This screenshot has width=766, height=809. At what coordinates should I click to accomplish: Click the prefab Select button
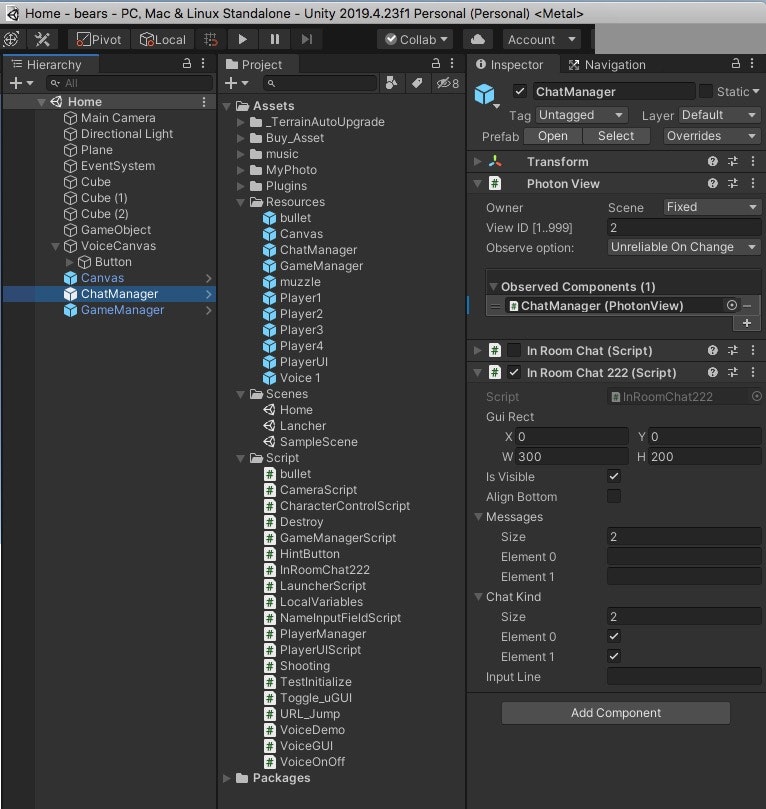616,136
